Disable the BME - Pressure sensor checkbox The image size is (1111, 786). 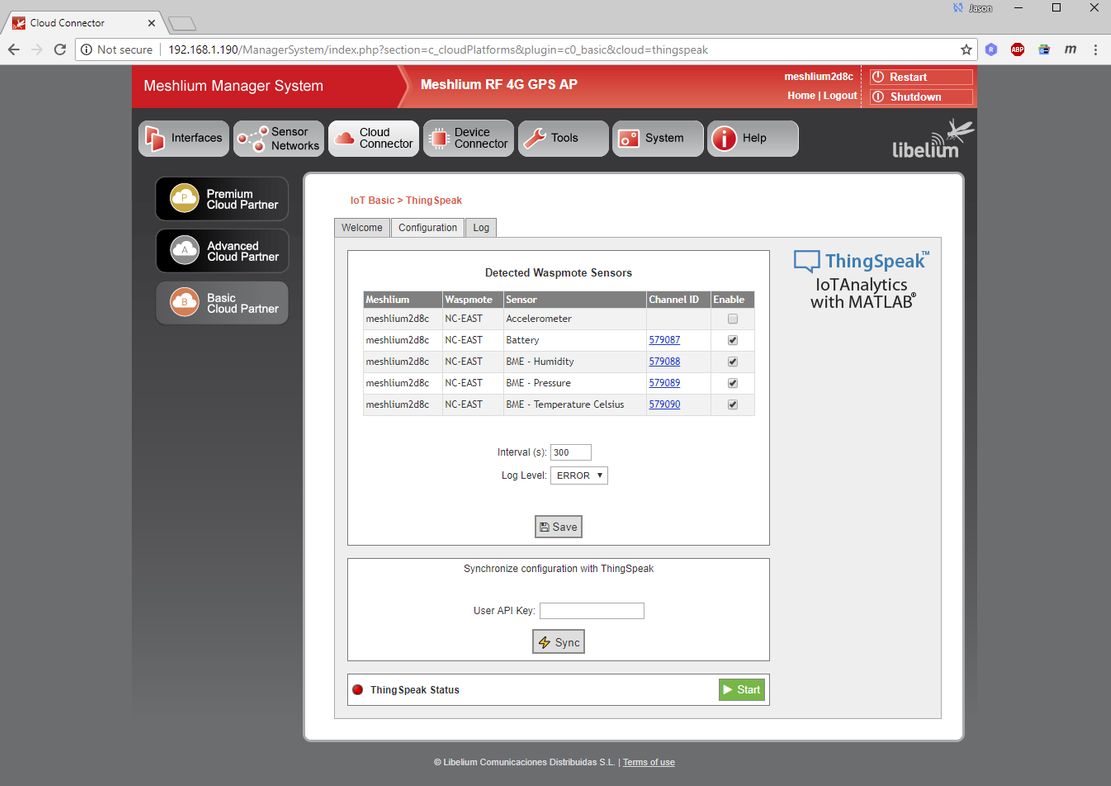click(x=733, y=383)
